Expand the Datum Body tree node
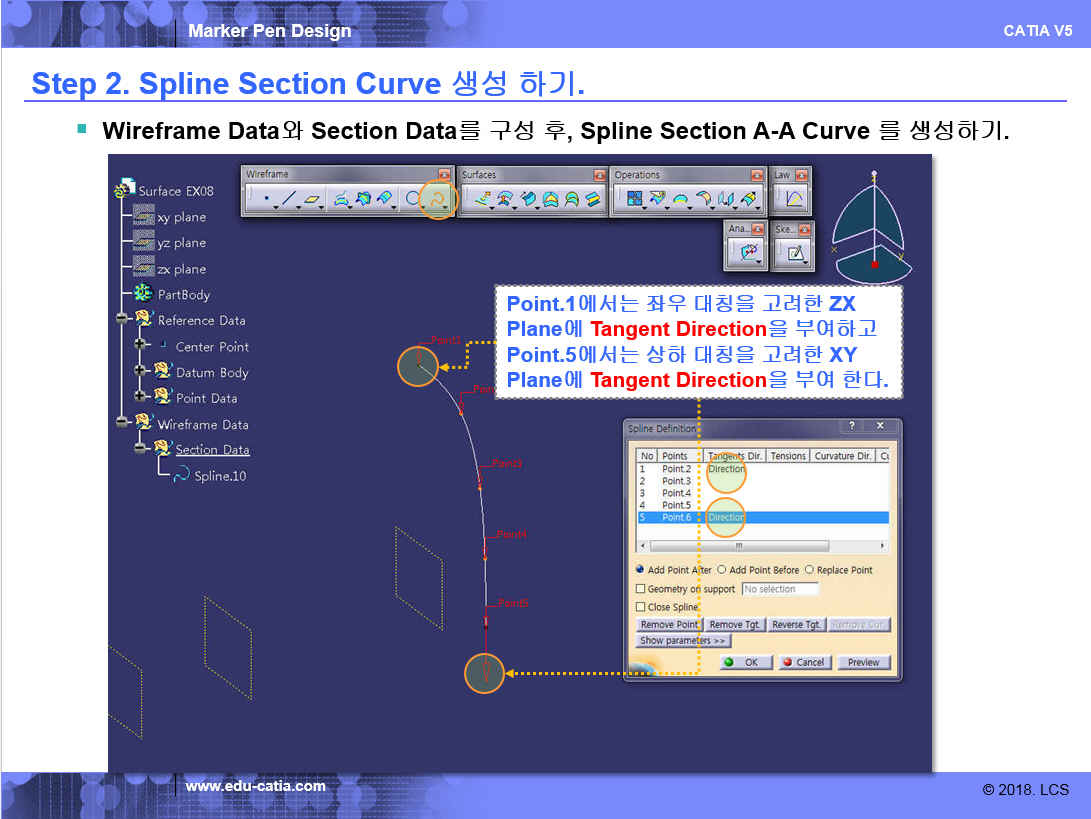 click(141, 372)
